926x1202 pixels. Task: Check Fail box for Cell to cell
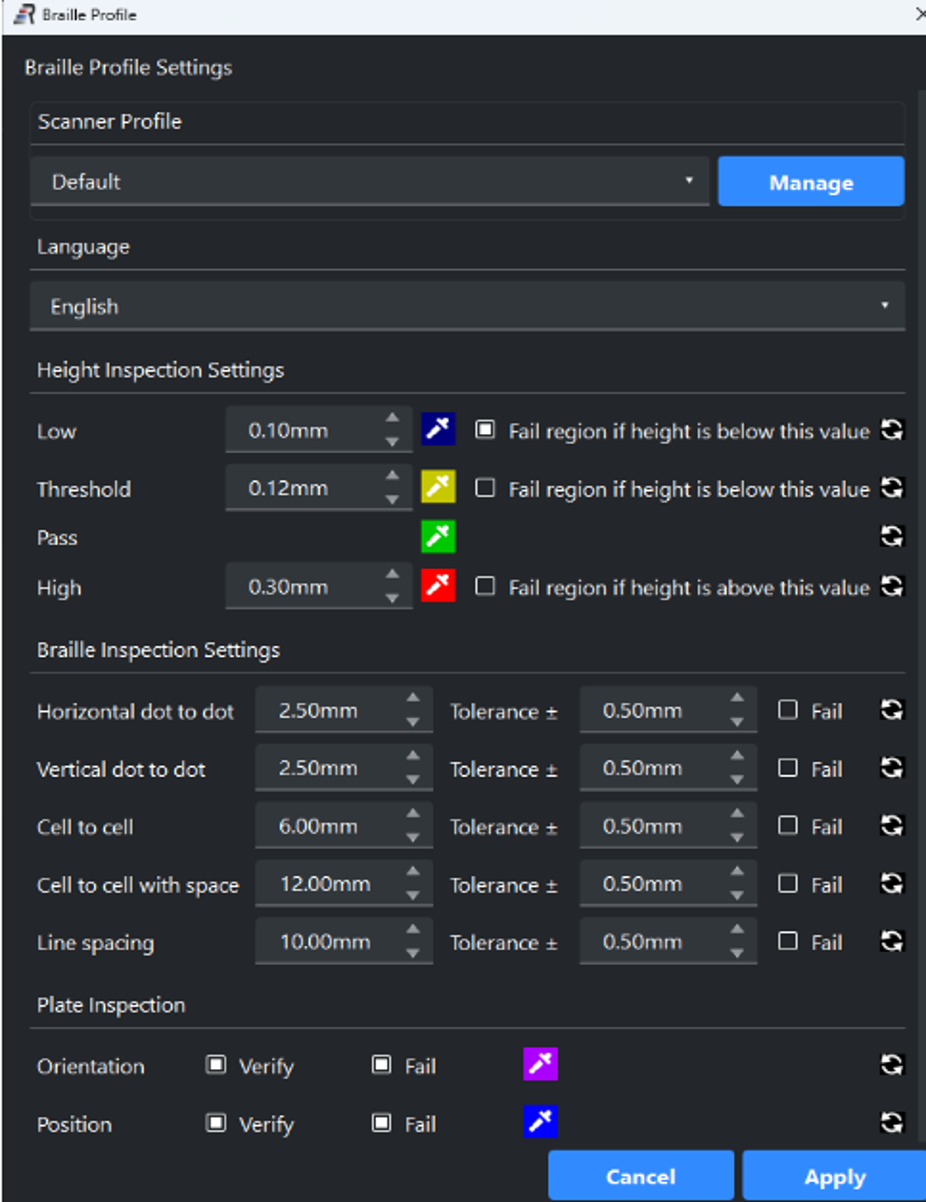click(x=788, y=826)
